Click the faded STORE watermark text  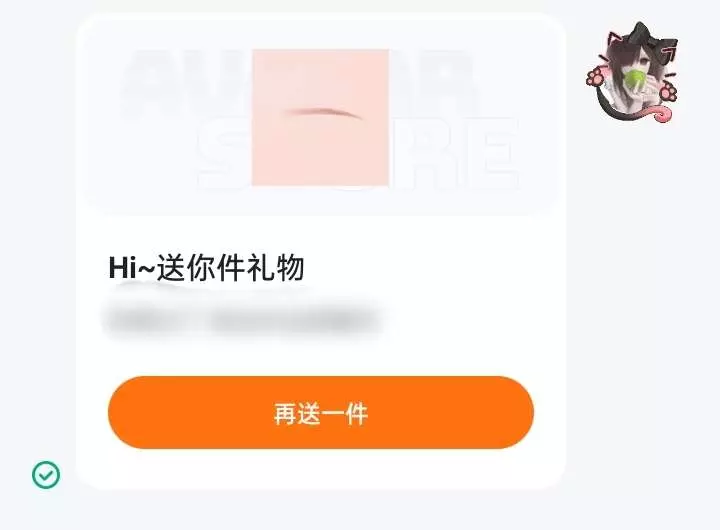pyautogui.click(x=358, y=152)
